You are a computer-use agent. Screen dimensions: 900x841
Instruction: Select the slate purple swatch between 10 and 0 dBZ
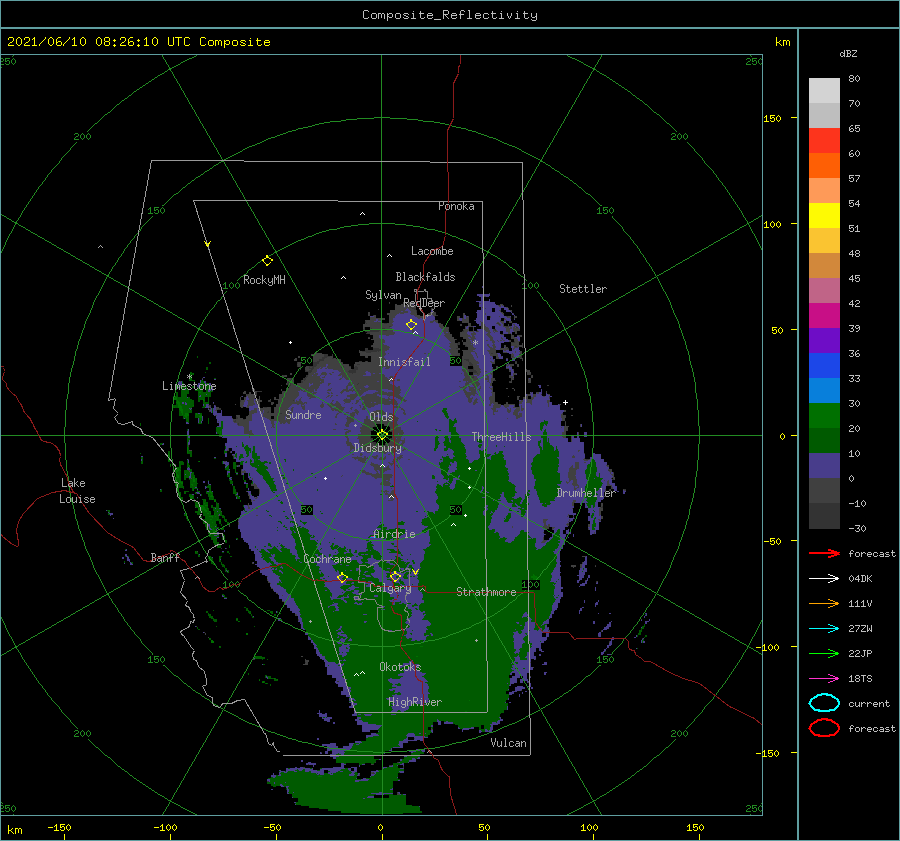pyautogui.click(x=824, y=466)
